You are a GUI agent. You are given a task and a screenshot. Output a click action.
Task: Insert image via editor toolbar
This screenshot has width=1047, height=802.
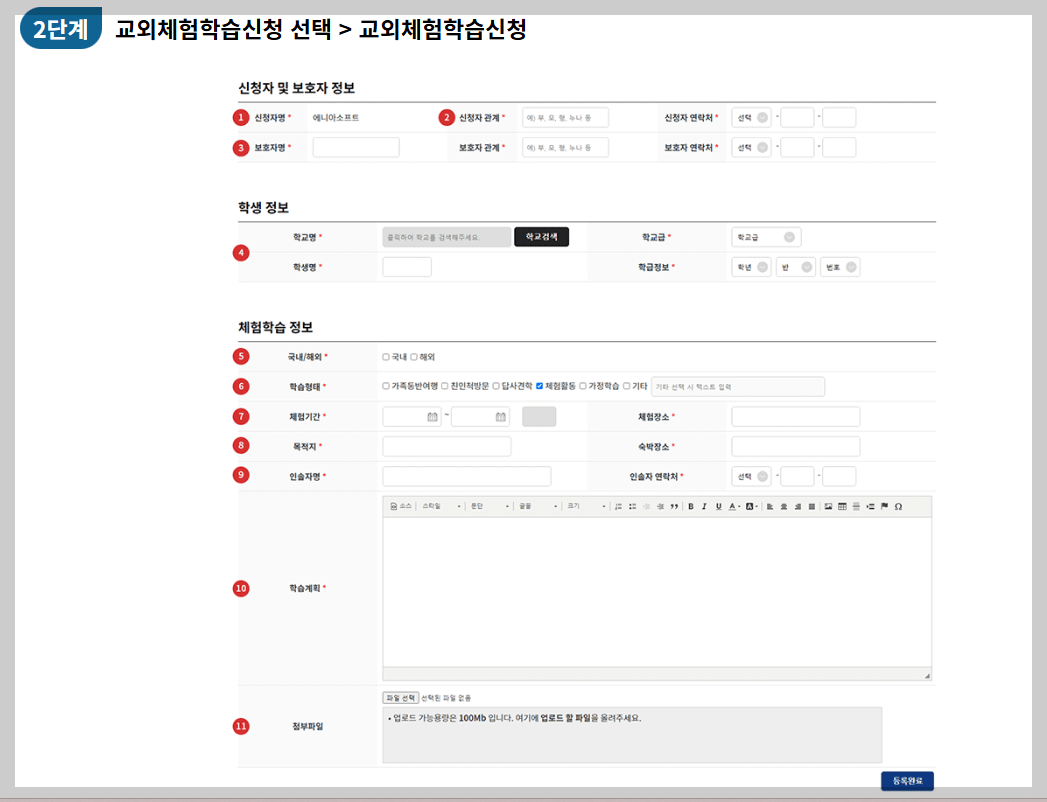coord(828,506)
